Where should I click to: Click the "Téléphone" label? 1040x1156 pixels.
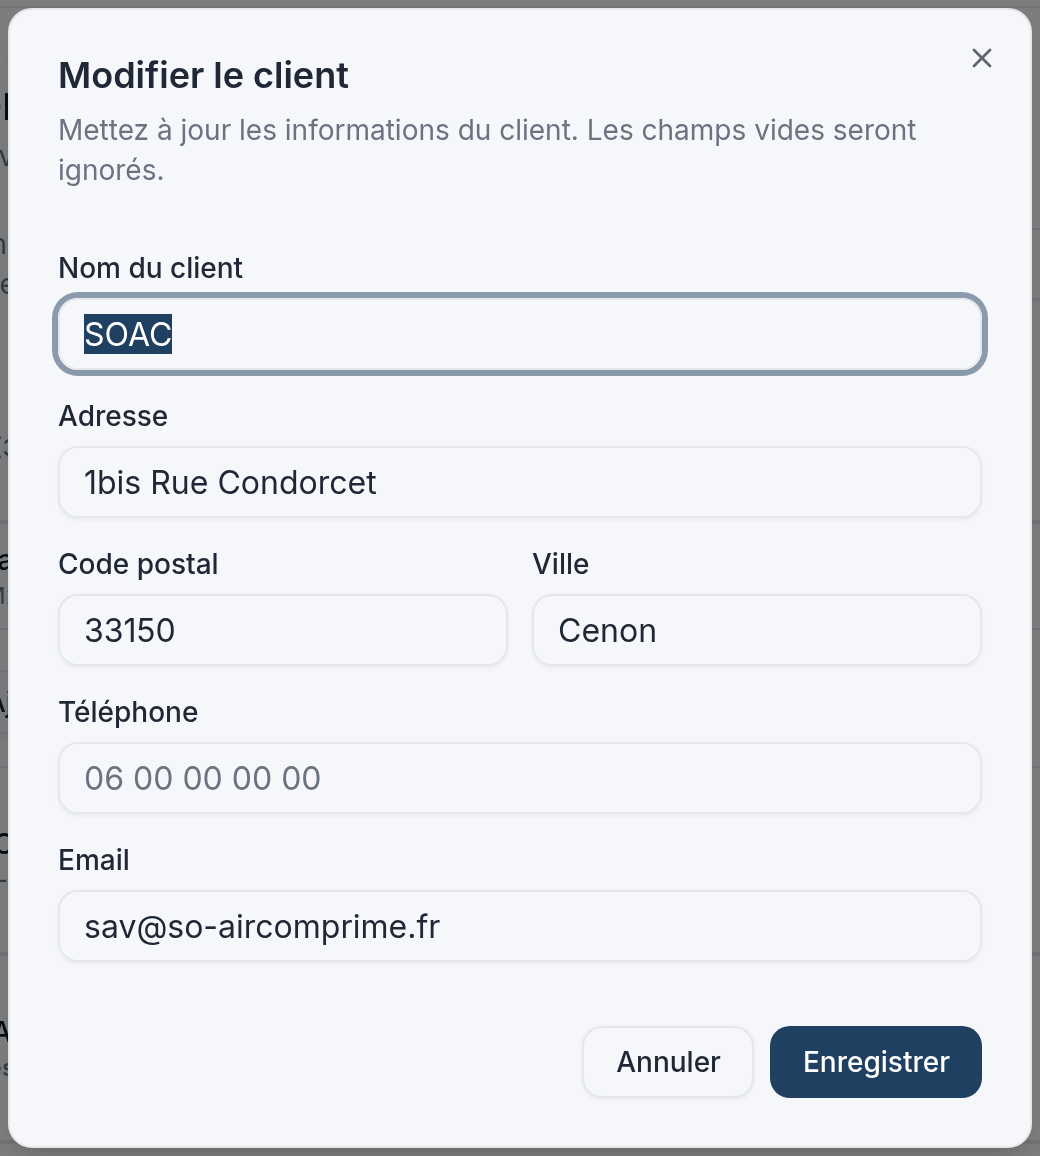[x=128, y=712]
